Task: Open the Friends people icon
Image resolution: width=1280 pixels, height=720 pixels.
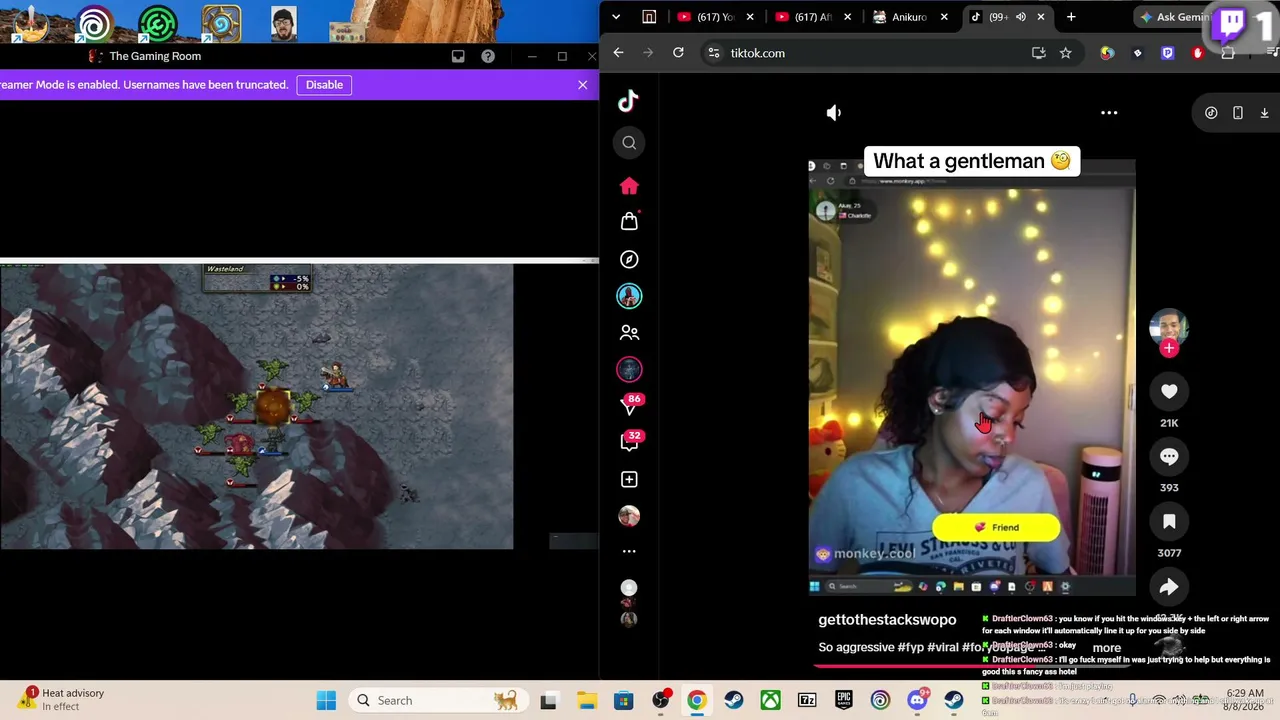Action: click(629, 332)
